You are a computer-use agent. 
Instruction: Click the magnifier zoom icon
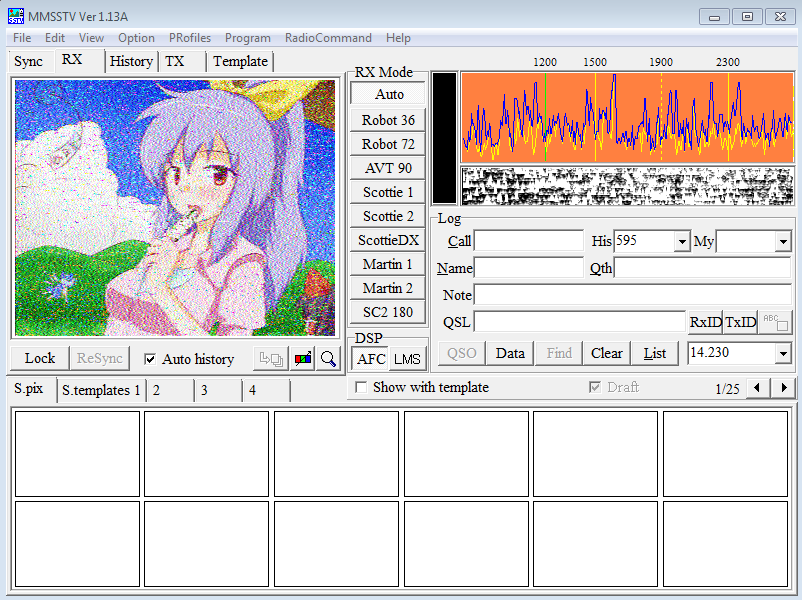point(328,359)
